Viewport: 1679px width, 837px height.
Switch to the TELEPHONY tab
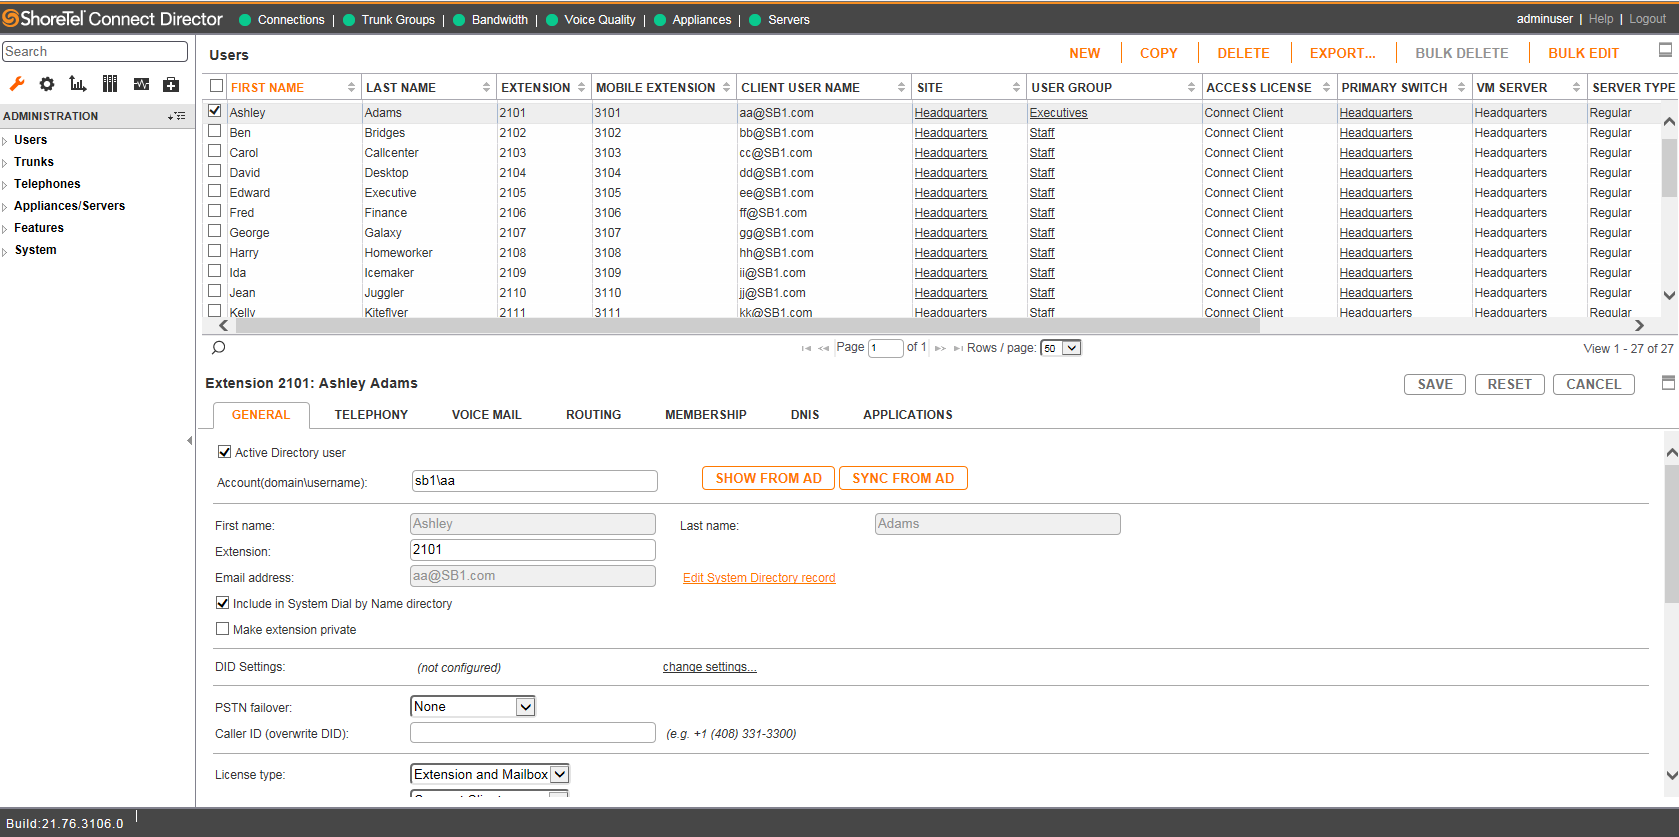pyautogui.click(x=371, y=415)
